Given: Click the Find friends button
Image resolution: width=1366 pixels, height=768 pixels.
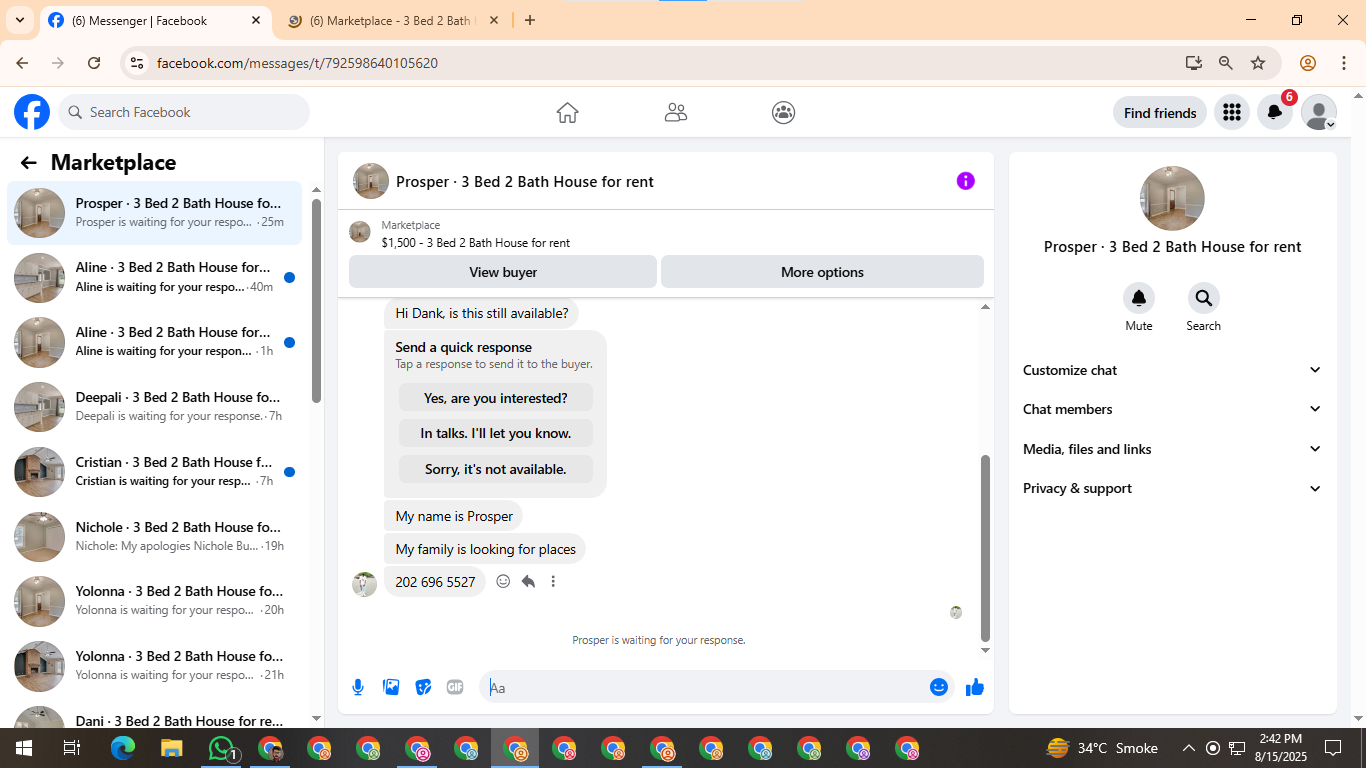Looking at the screenshot, I should [x=1160, y=113].
